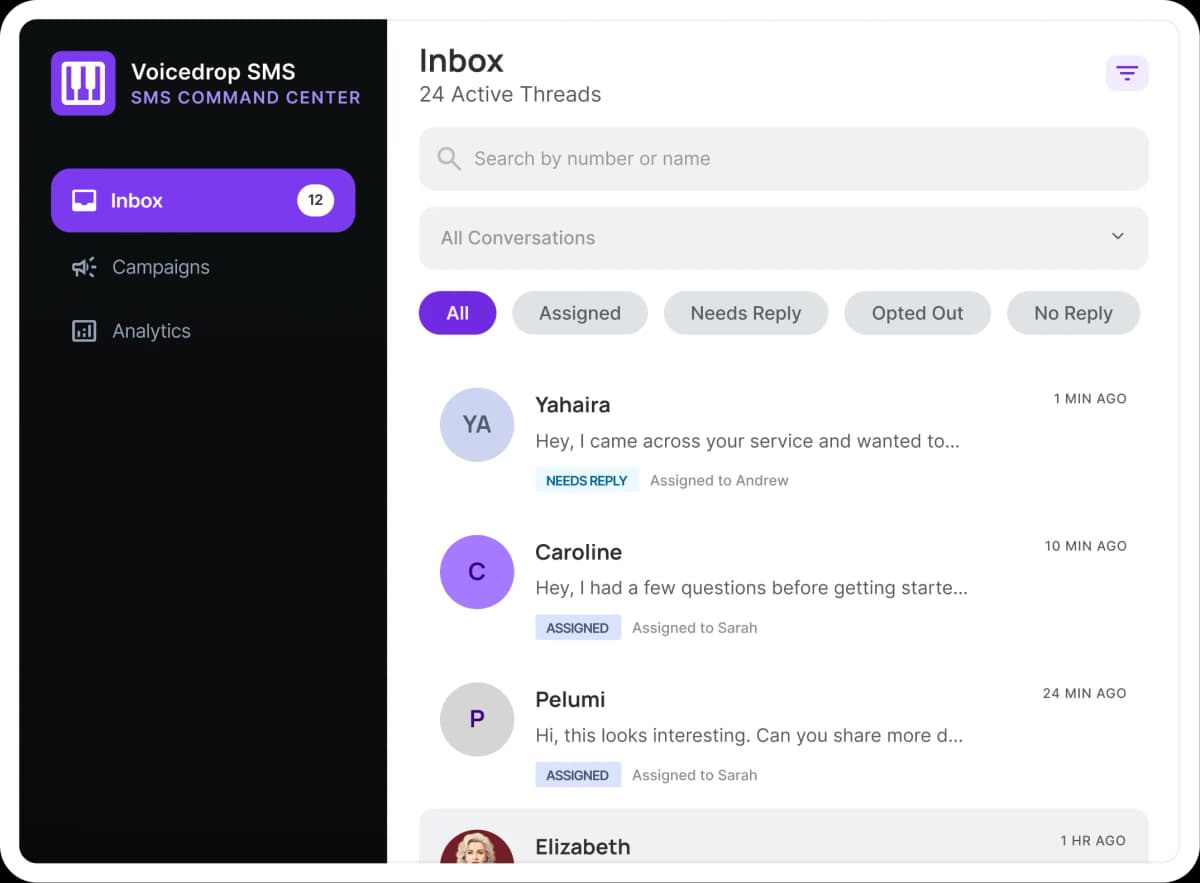The width and height of the screenshot is (1200, 883).
Task: Click the Inbox tray icon in sidebar
Action: pos(84,200)
